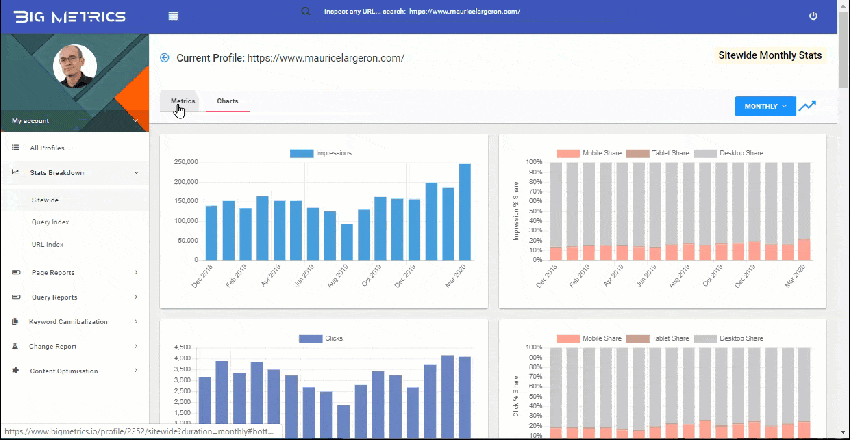Toggle the Clicks legend swatch

[311, 339]
